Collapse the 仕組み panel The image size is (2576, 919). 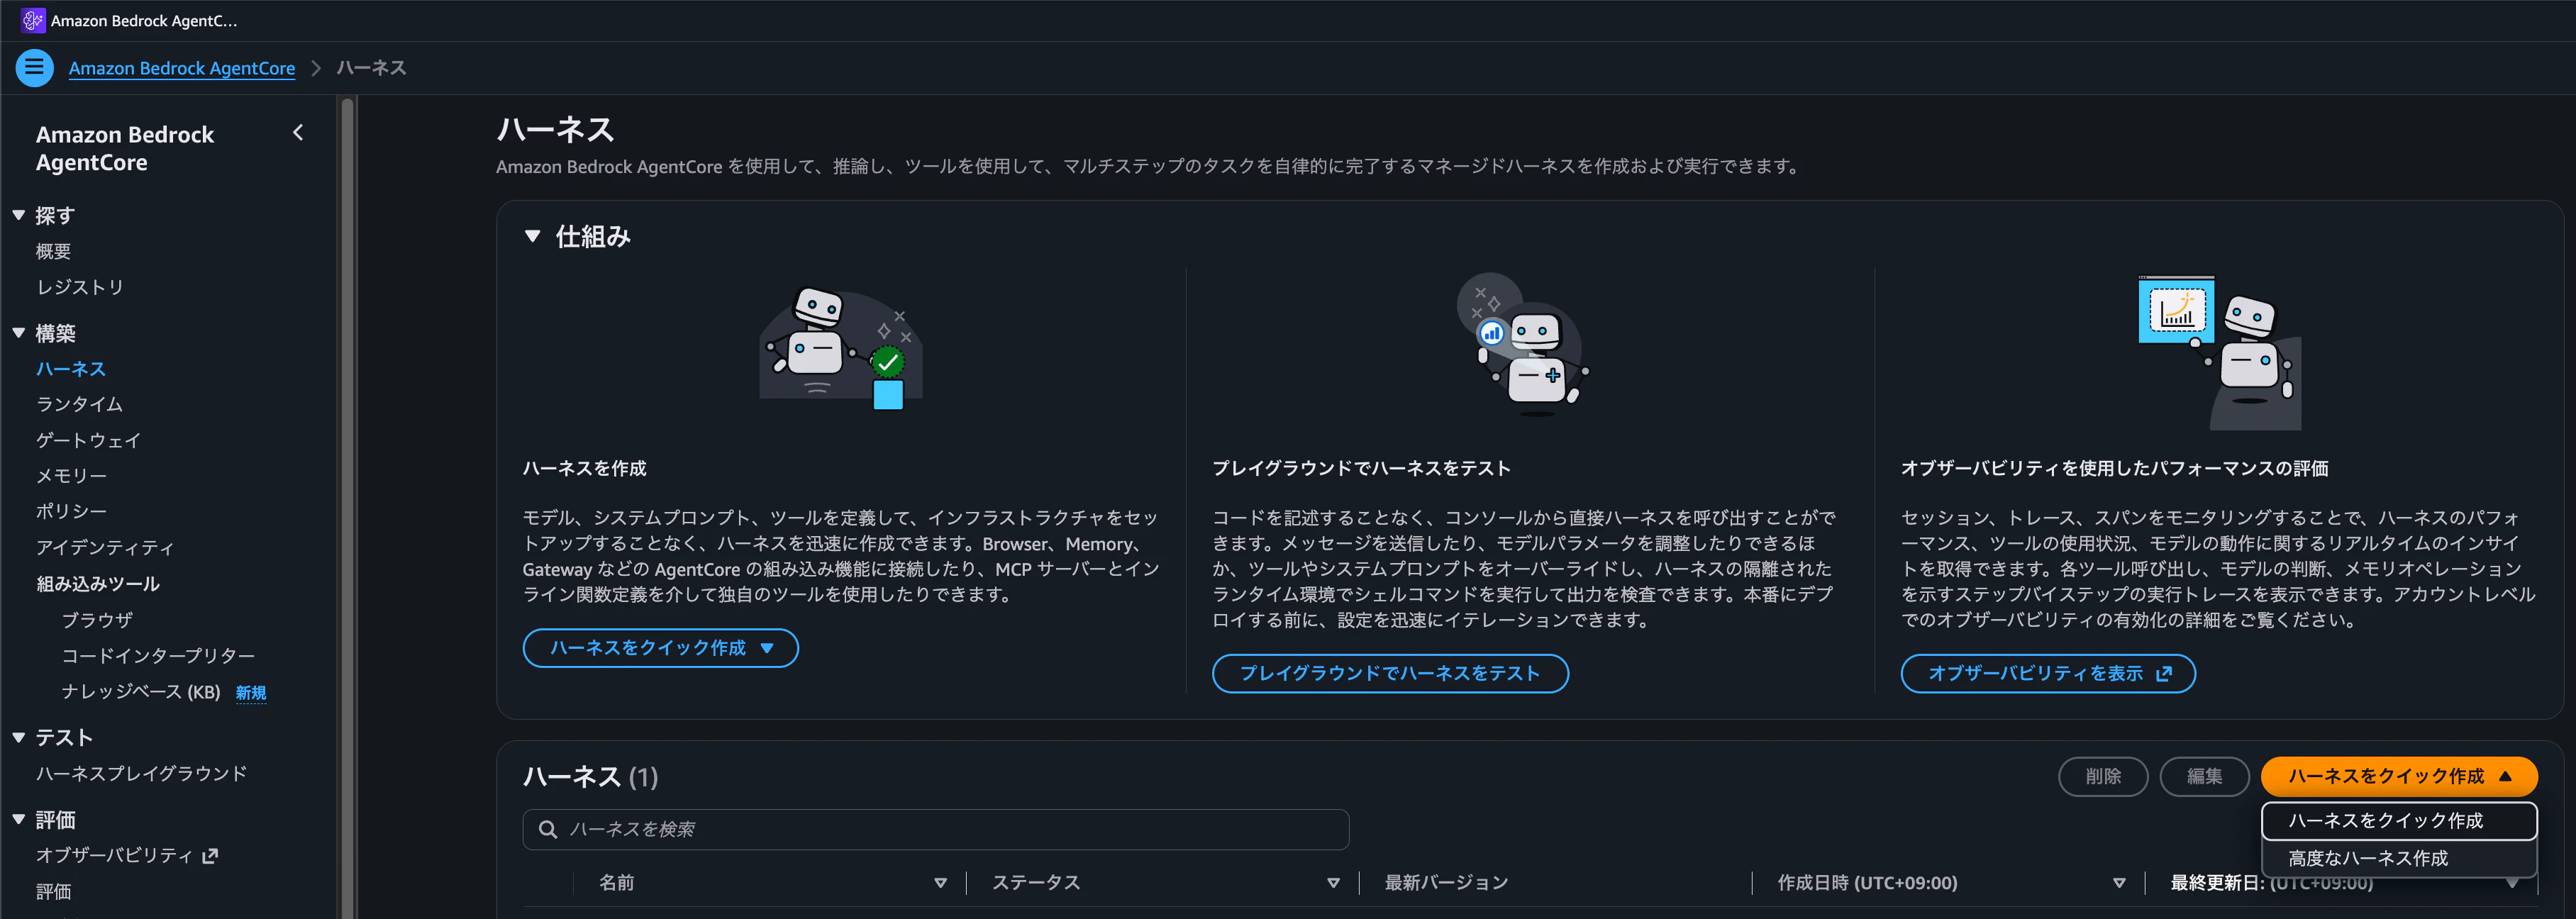click(x=533, y=237)
